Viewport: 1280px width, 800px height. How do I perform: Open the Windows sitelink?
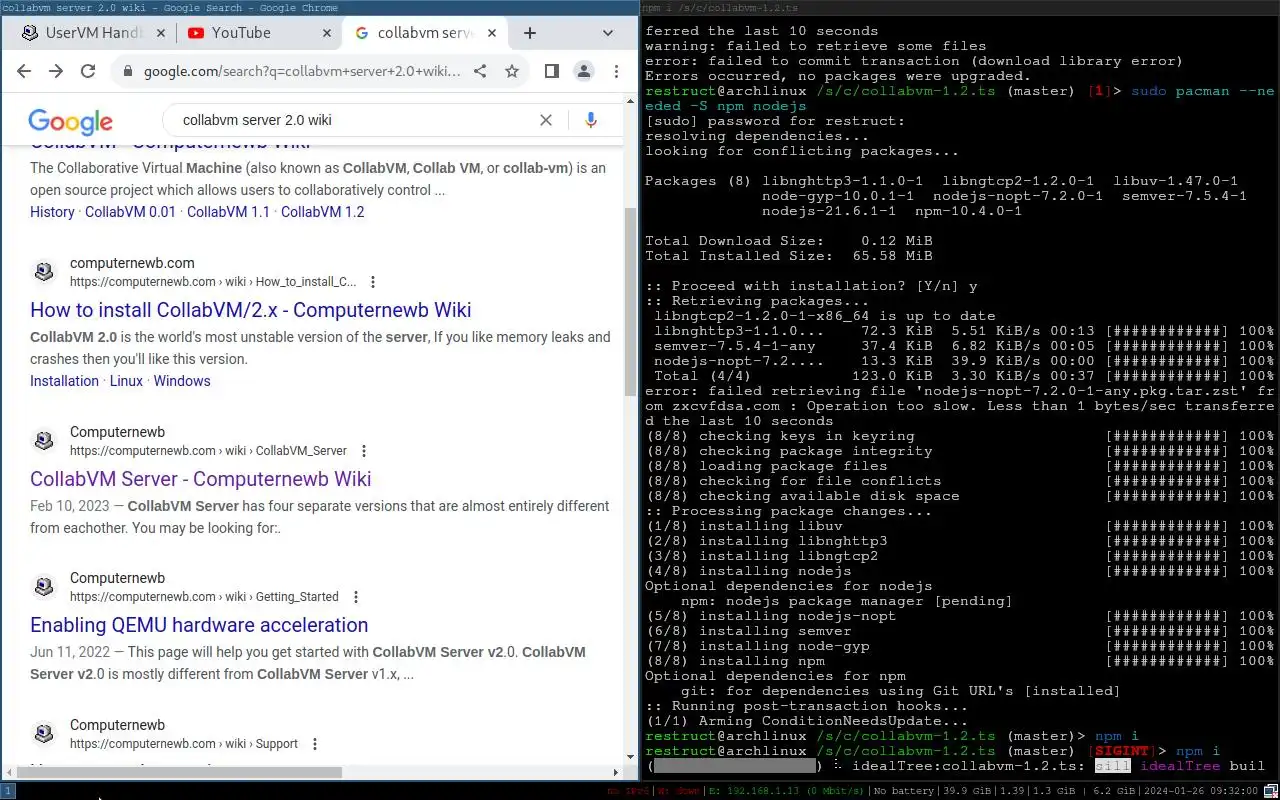click(182, 381)
